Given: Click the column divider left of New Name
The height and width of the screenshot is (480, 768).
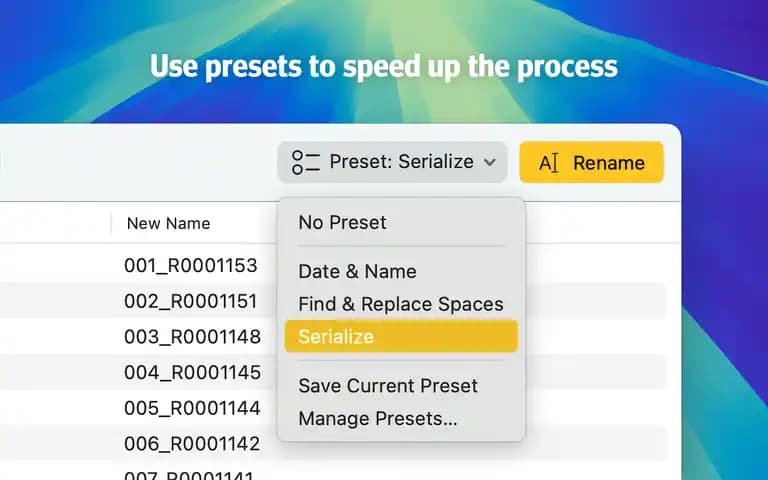Looking at the screenshot, I should (111, 223).
